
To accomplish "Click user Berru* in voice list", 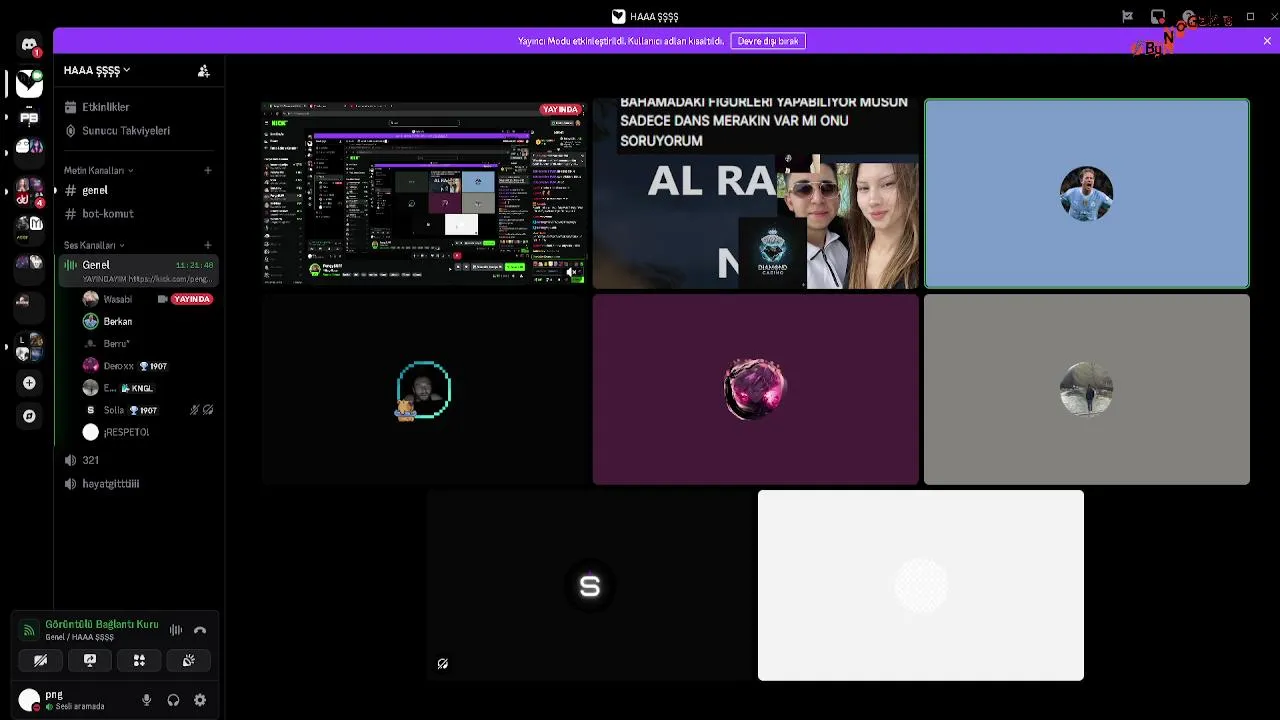I will coord(116,344).
